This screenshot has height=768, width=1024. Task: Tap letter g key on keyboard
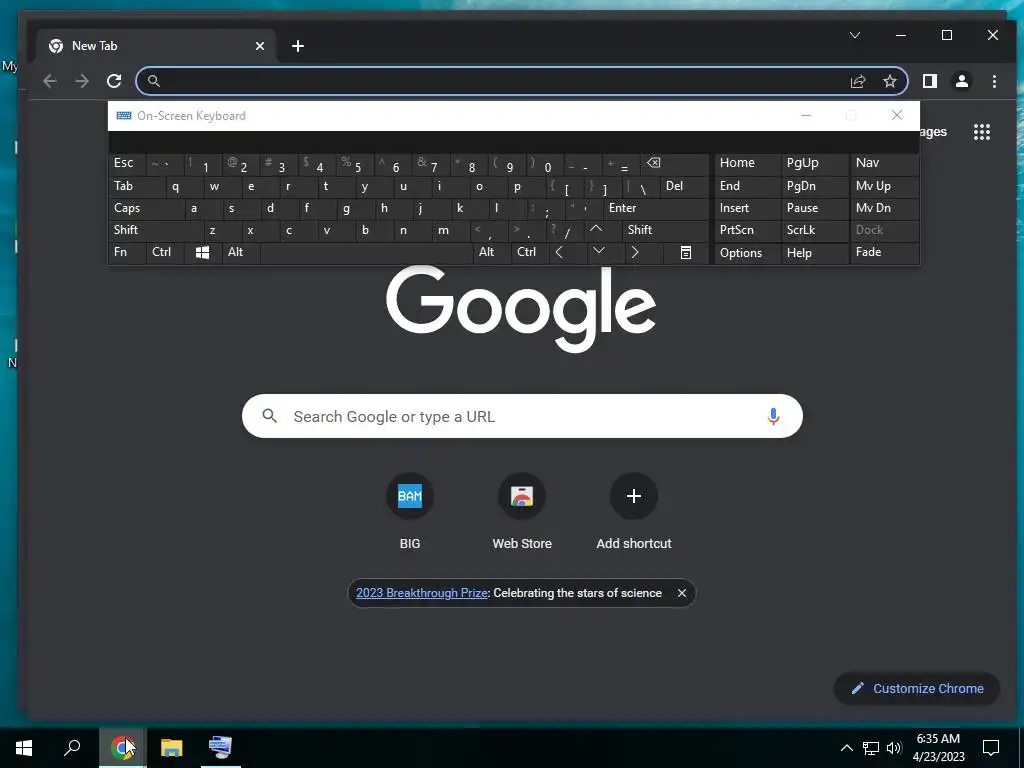point(355,208)
